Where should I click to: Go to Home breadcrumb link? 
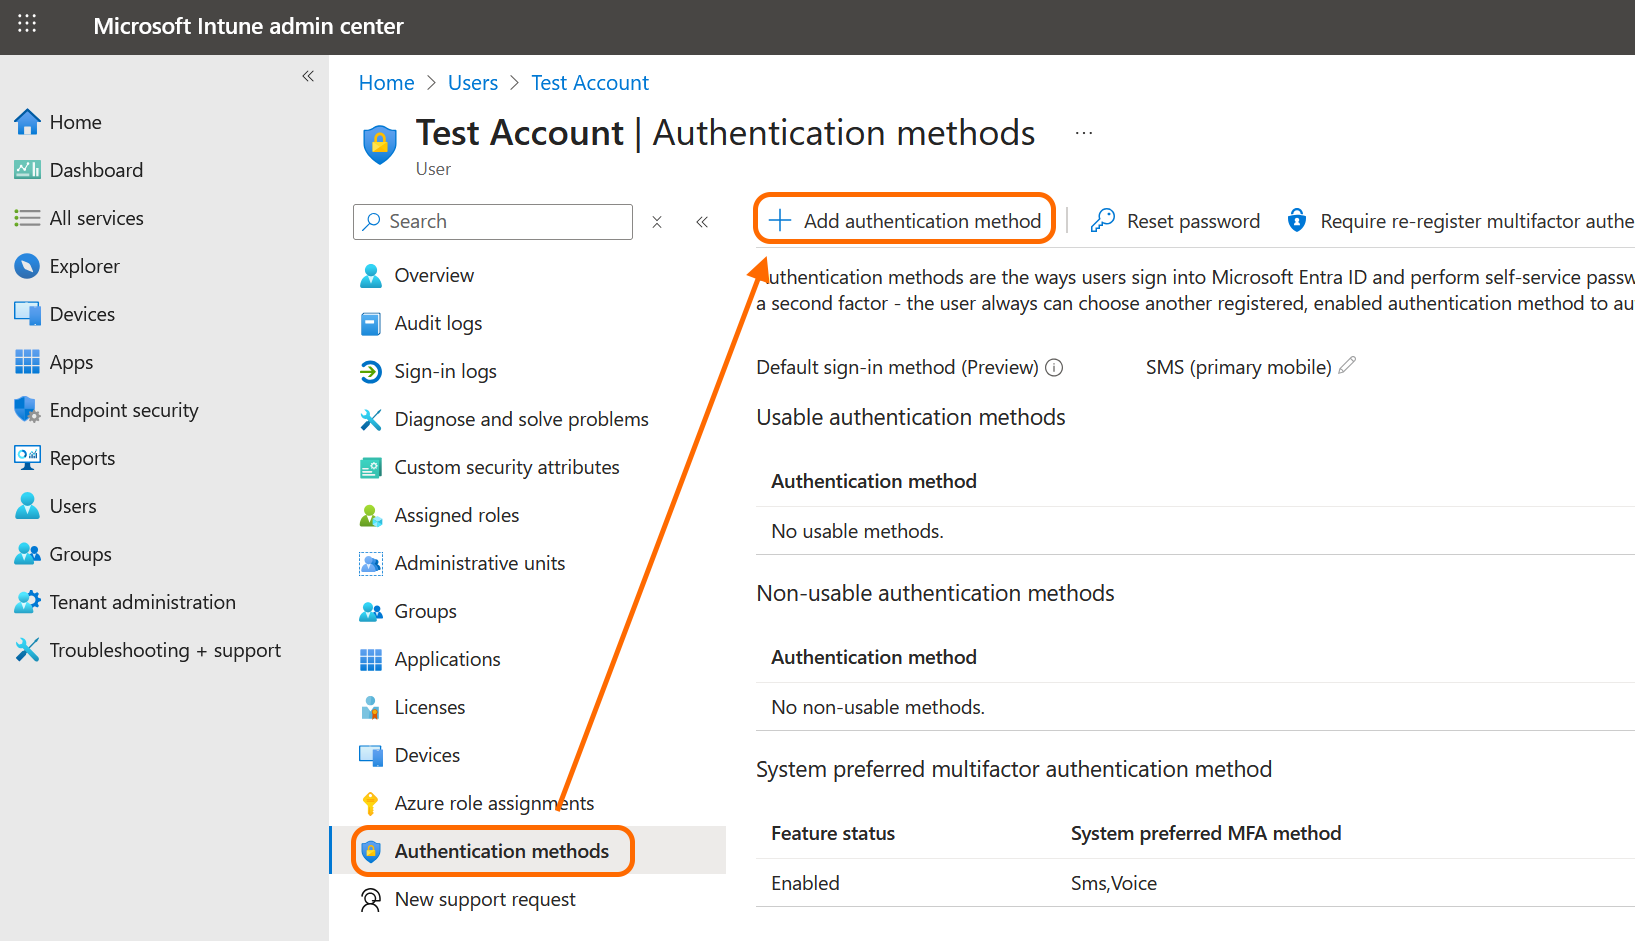(x=386, y=83)
